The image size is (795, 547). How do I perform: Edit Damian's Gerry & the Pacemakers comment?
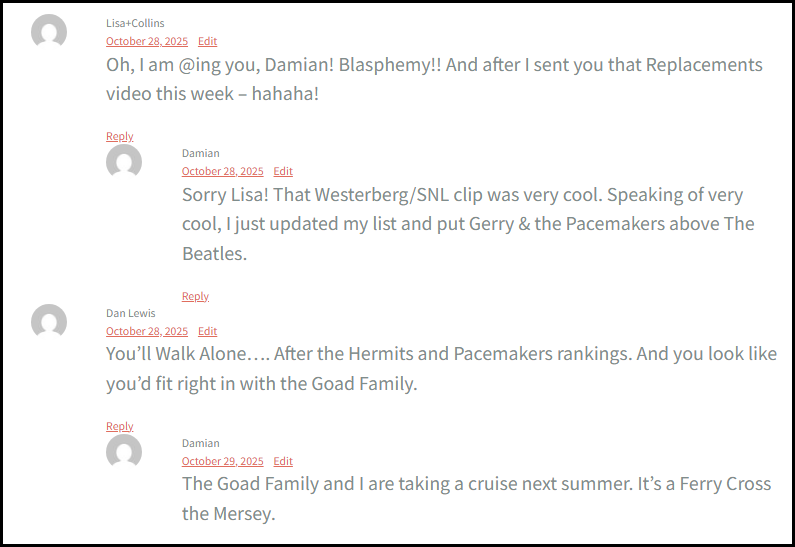pyautogui.click(x=283, y=171)
